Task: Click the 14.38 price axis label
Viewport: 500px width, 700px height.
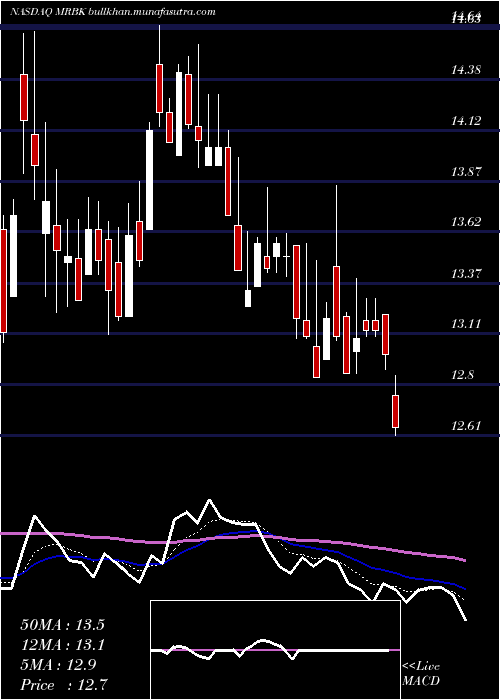Action: click(466, 69)
